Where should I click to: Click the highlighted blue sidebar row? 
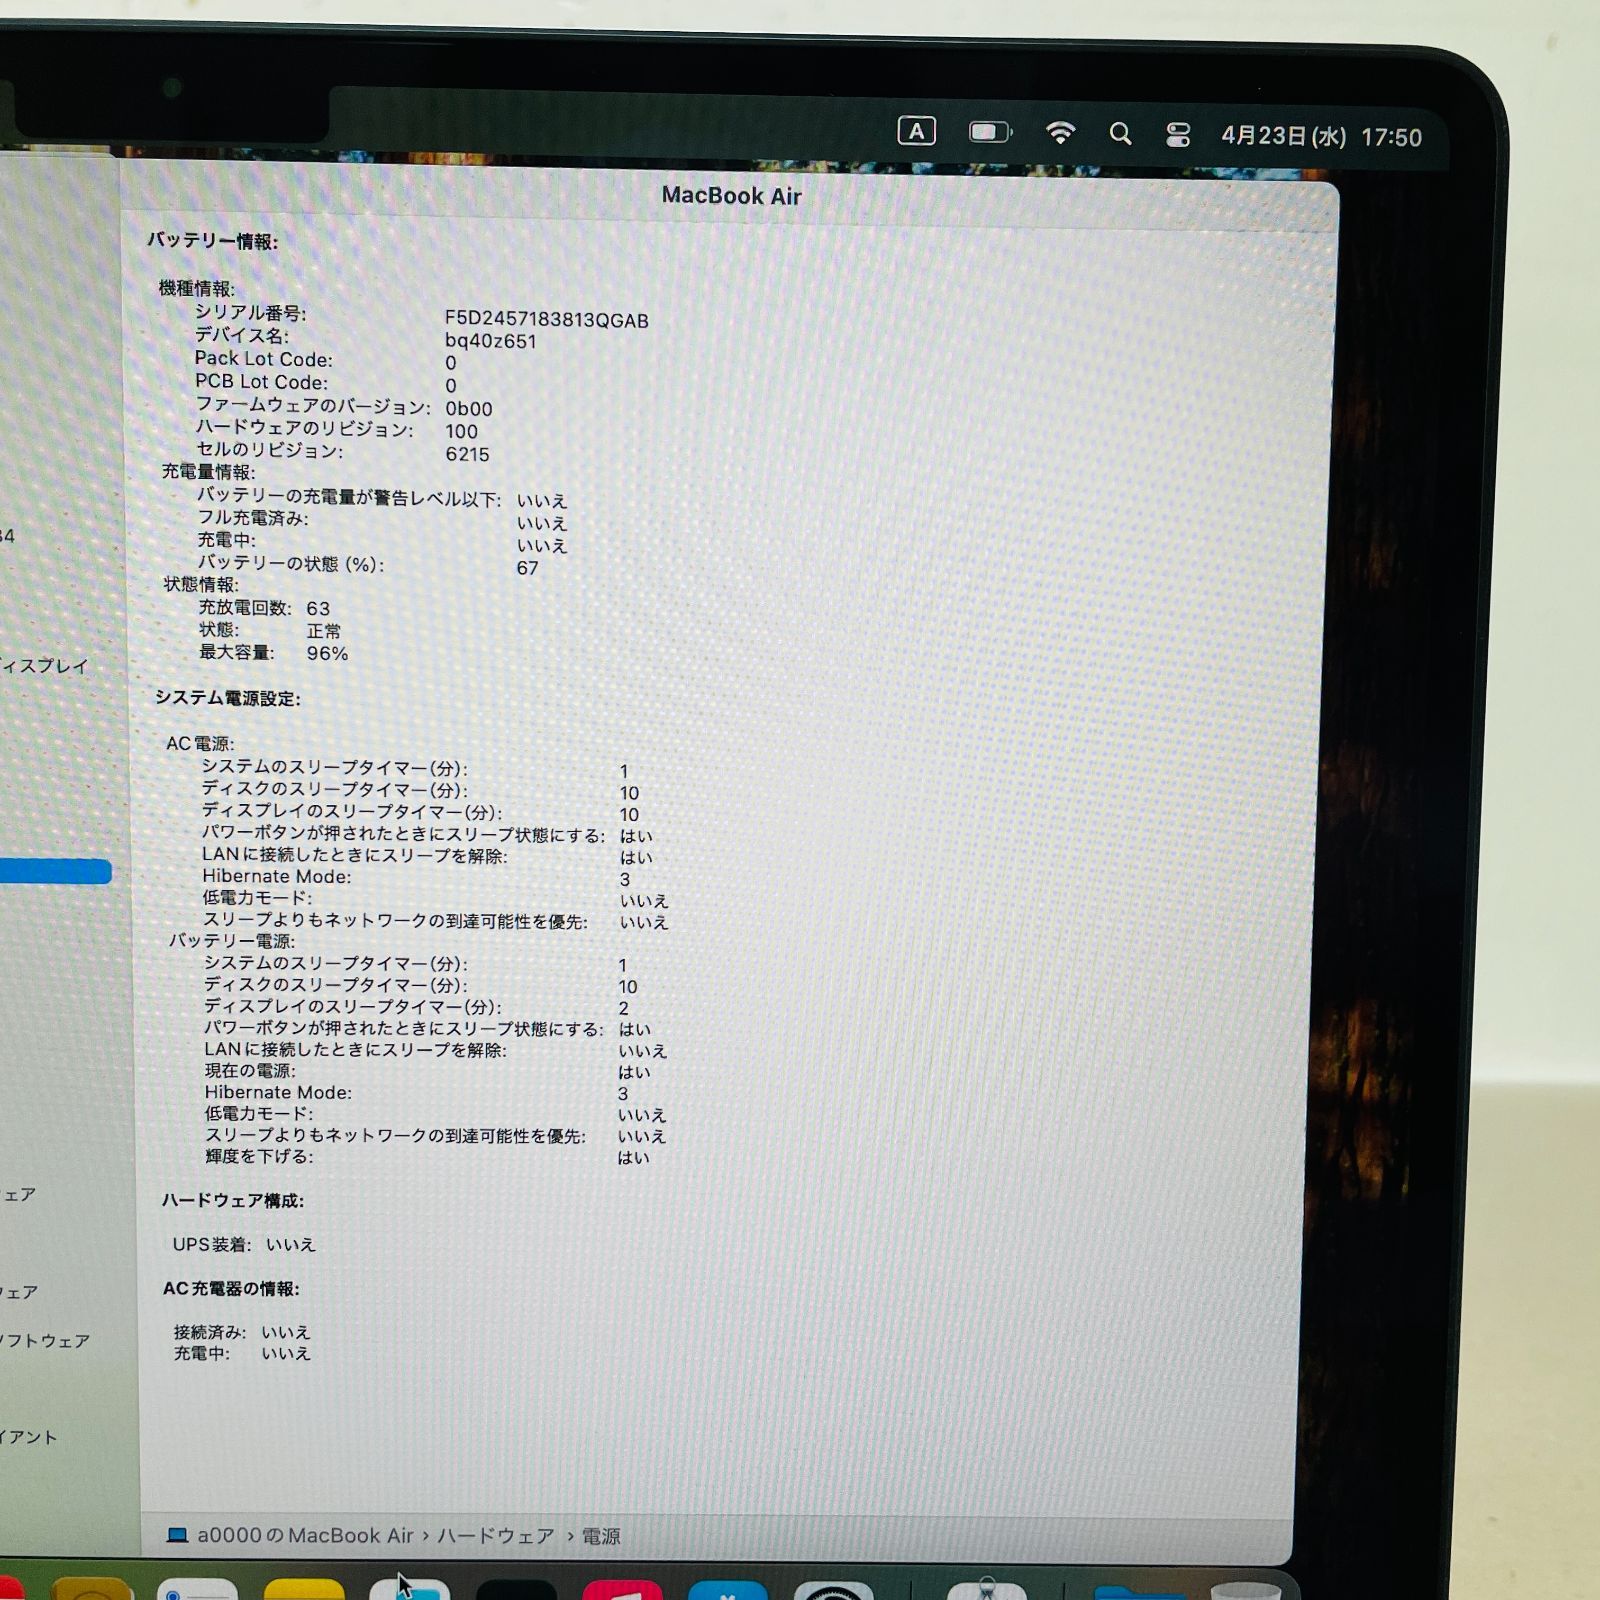pyautogui.click(x=55, y=872)
